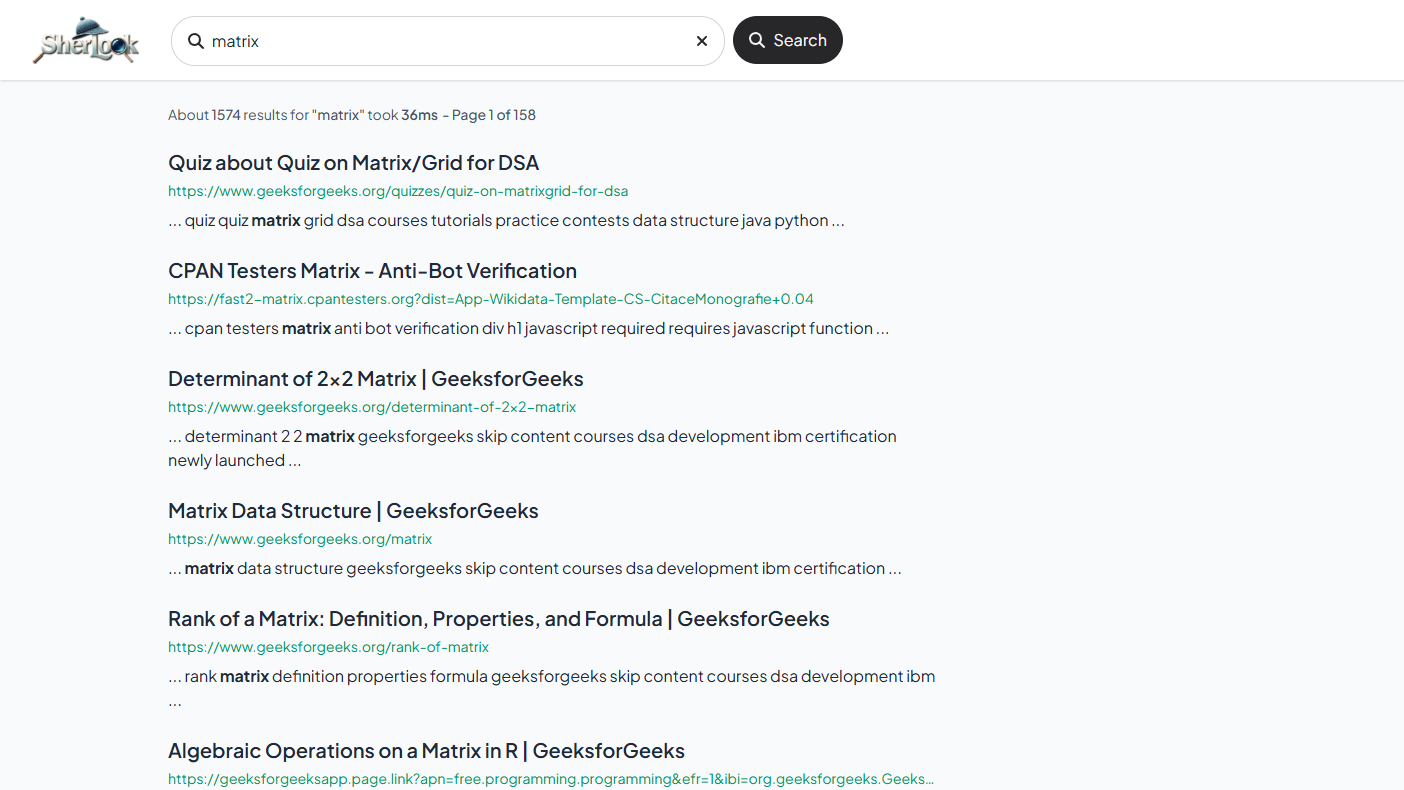This screenshot has width=1404, height=790.
Task: Open "Determinant of 2×2 Matrix" result
Action: (x=375, y=379)
